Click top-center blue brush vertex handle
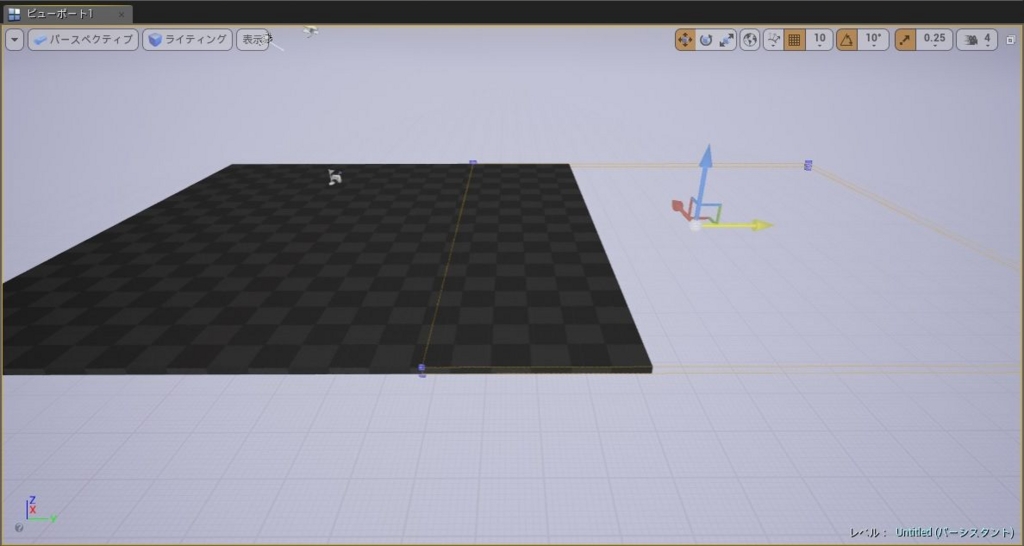Image resolution: width=1024 pixels, height=546 pixels. pos(473,163)
